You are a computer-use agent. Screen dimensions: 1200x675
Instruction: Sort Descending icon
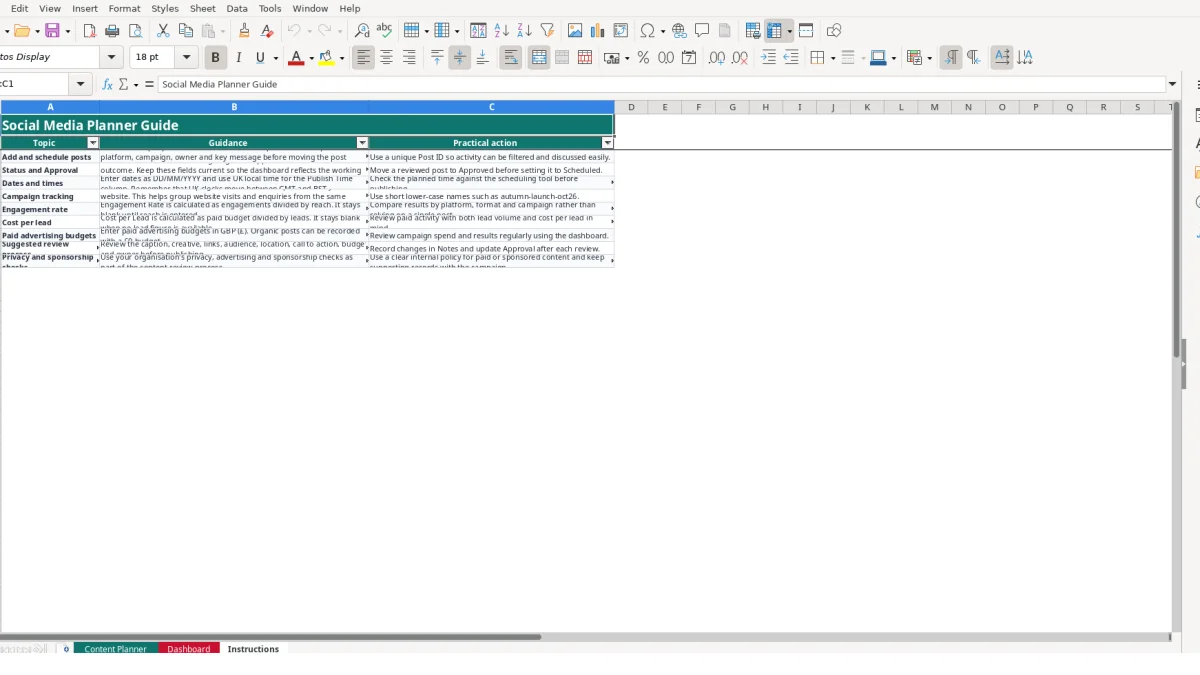click(x=524, y=31)
